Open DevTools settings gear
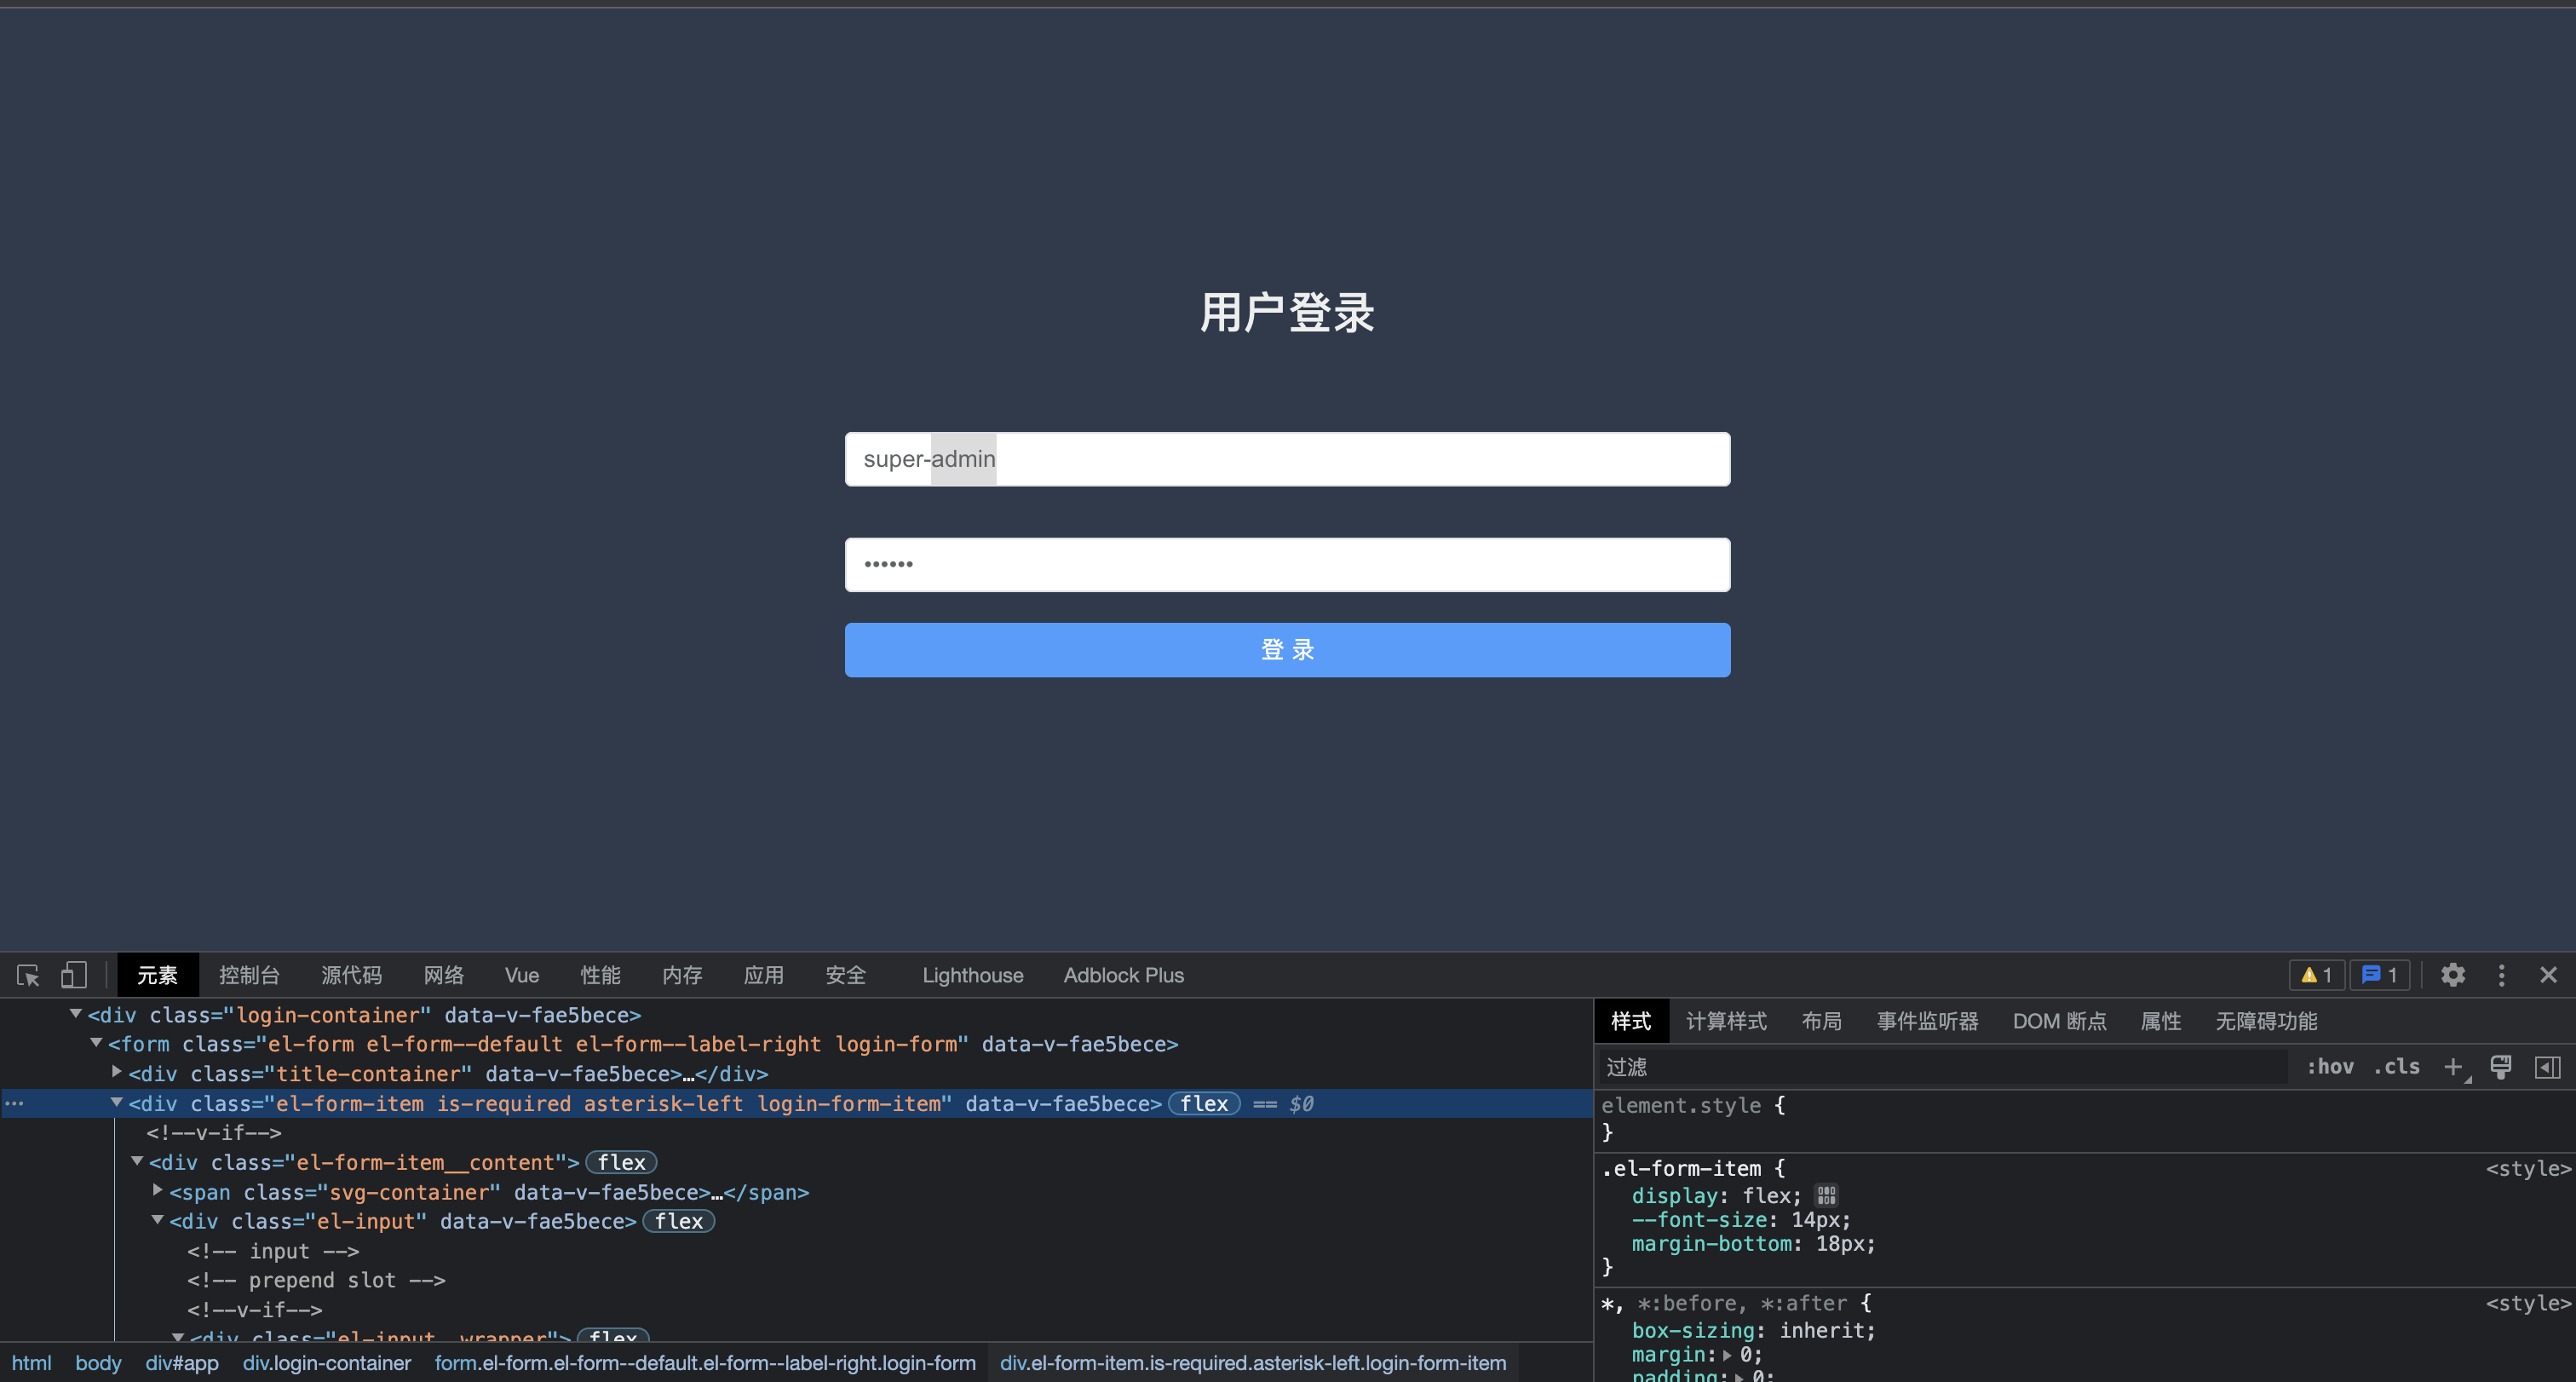2576x1382 pixels. click(2452, 975)
